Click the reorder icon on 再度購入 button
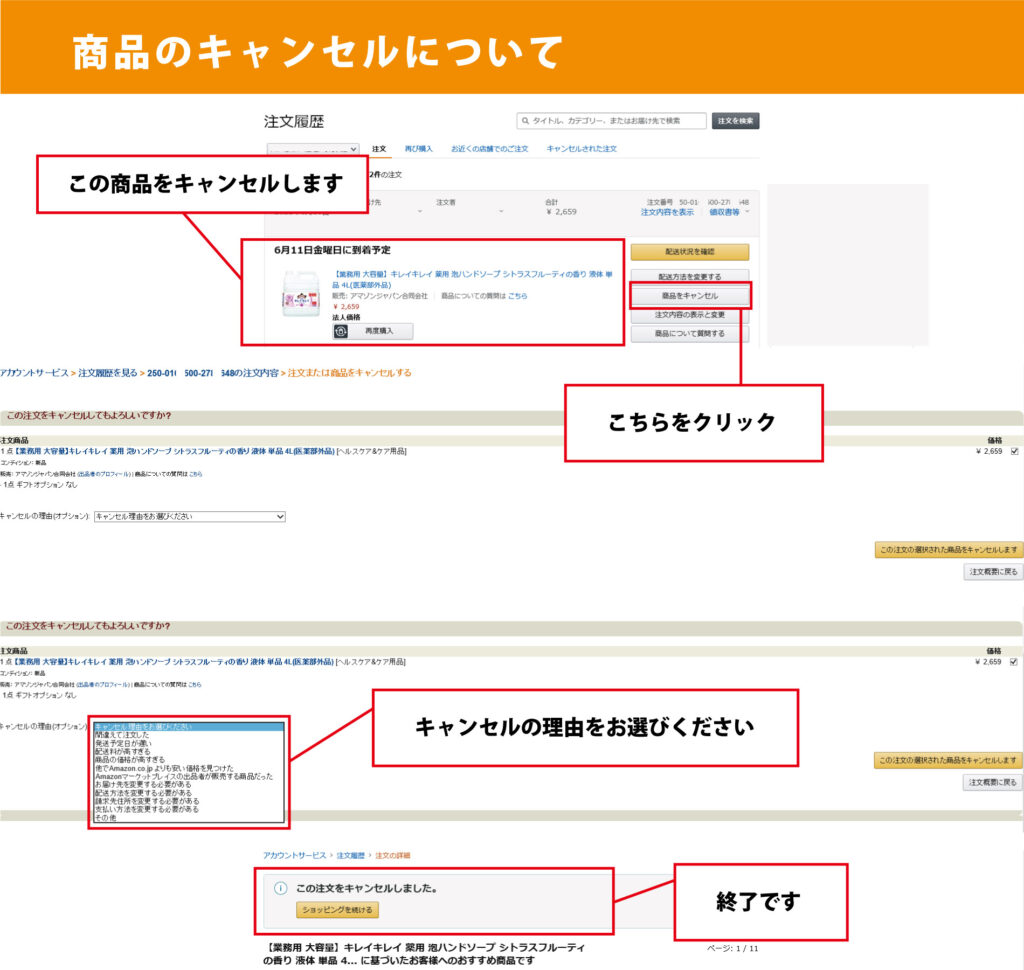Image resolution: width=1024 pixels, height=970 pixels. pos(341,331)
